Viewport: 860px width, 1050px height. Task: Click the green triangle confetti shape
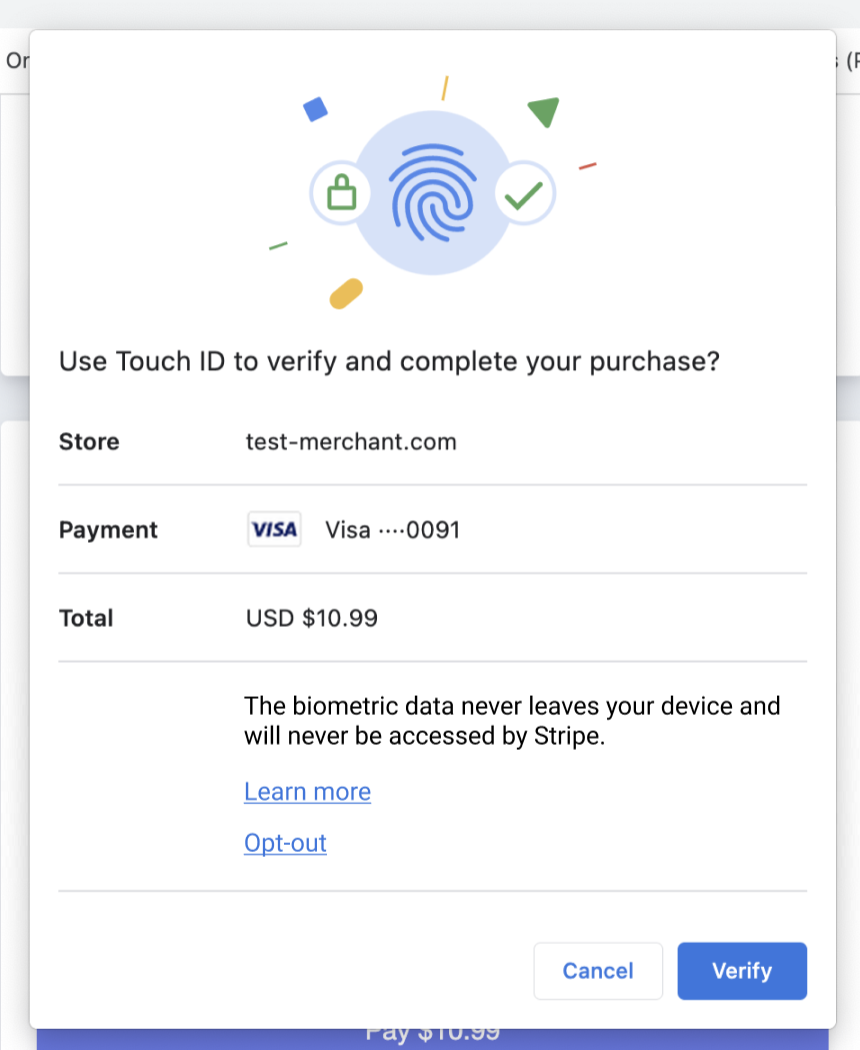pyautogui.click(x=545, y=112)
